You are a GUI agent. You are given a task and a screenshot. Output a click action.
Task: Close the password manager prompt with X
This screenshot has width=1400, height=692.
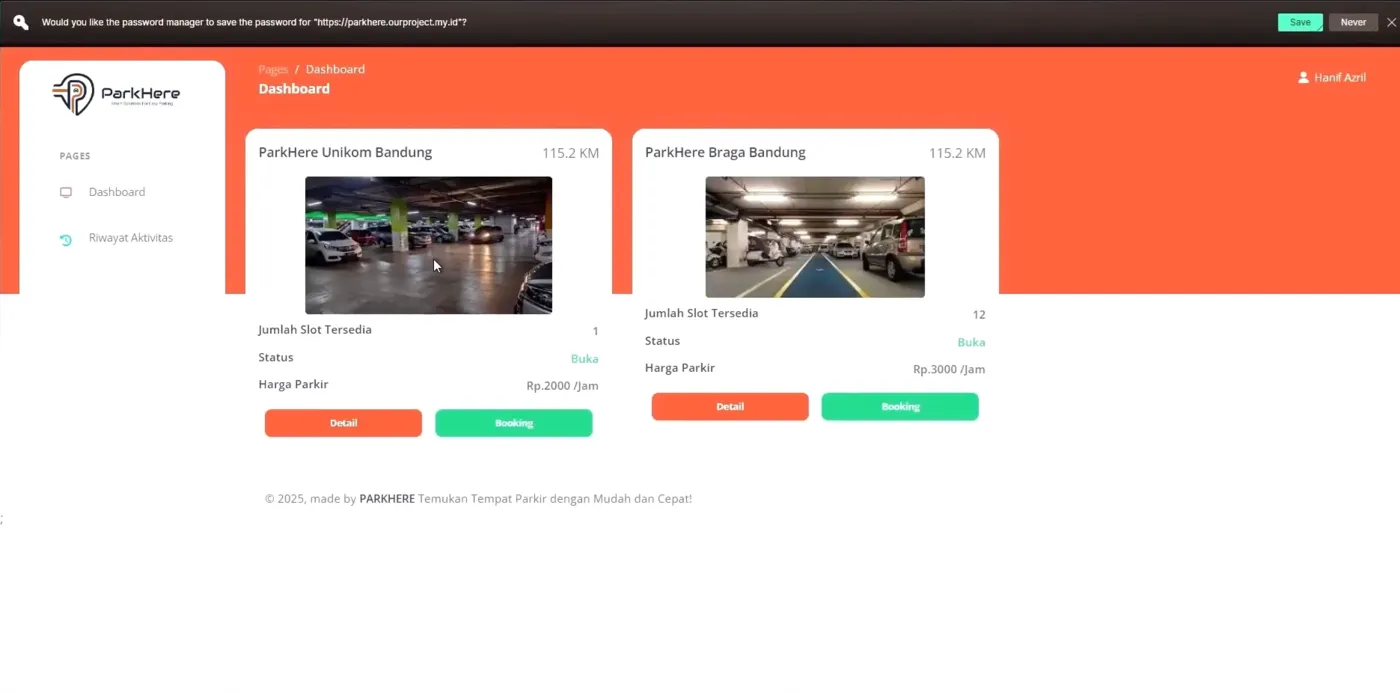1391,22
